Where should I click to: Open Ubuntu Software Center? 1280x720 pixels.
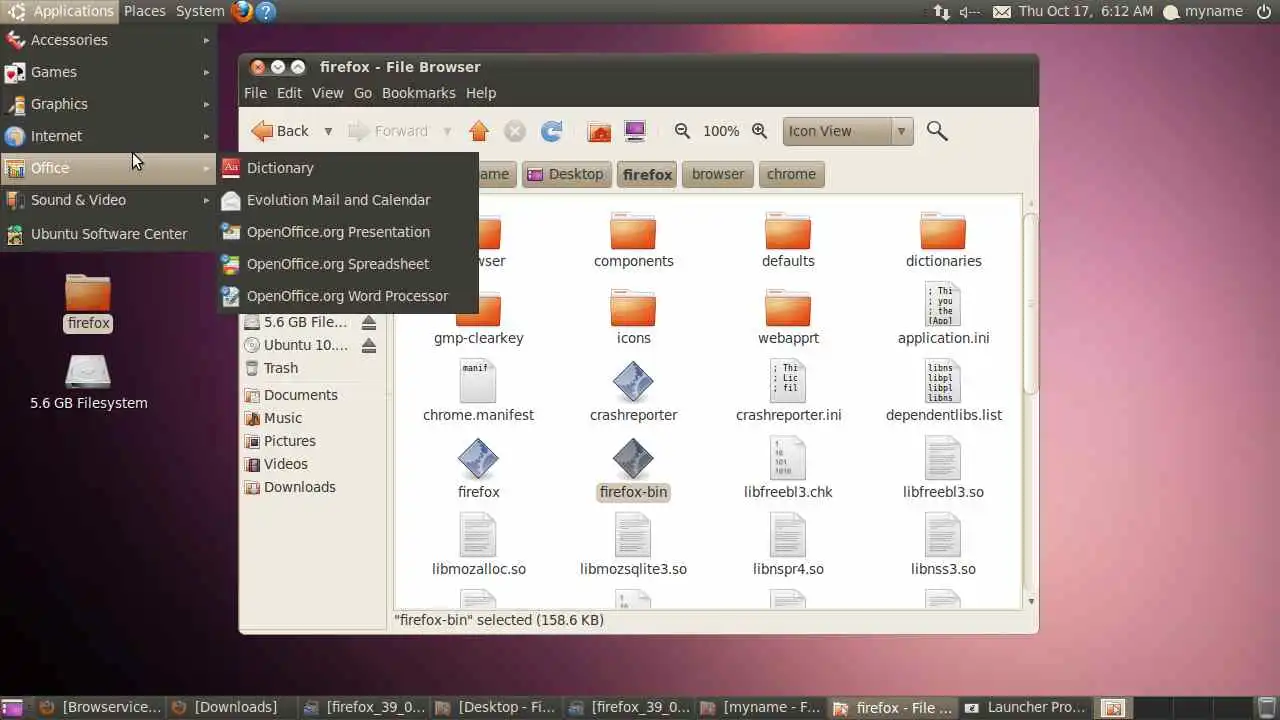tap(108, 234)
